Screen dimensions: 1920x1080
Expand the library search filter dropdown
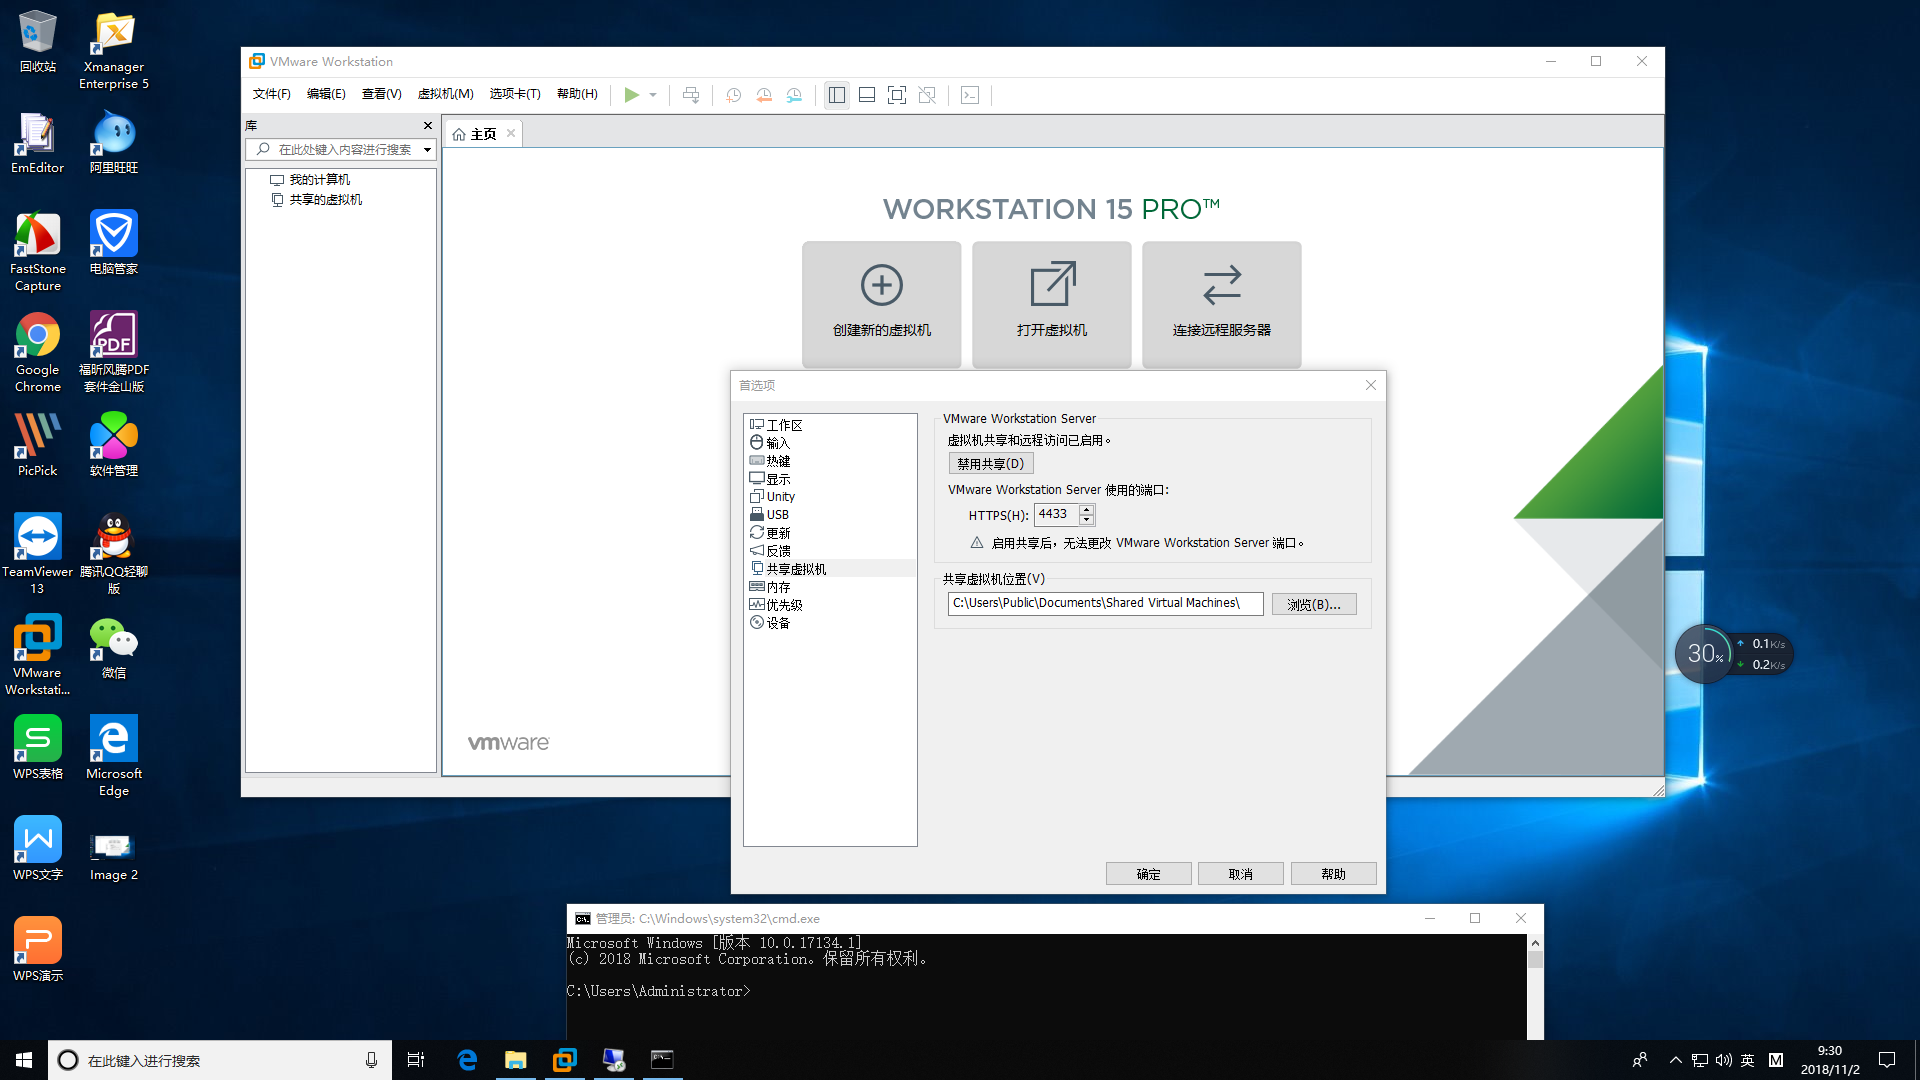click(427, 150)
